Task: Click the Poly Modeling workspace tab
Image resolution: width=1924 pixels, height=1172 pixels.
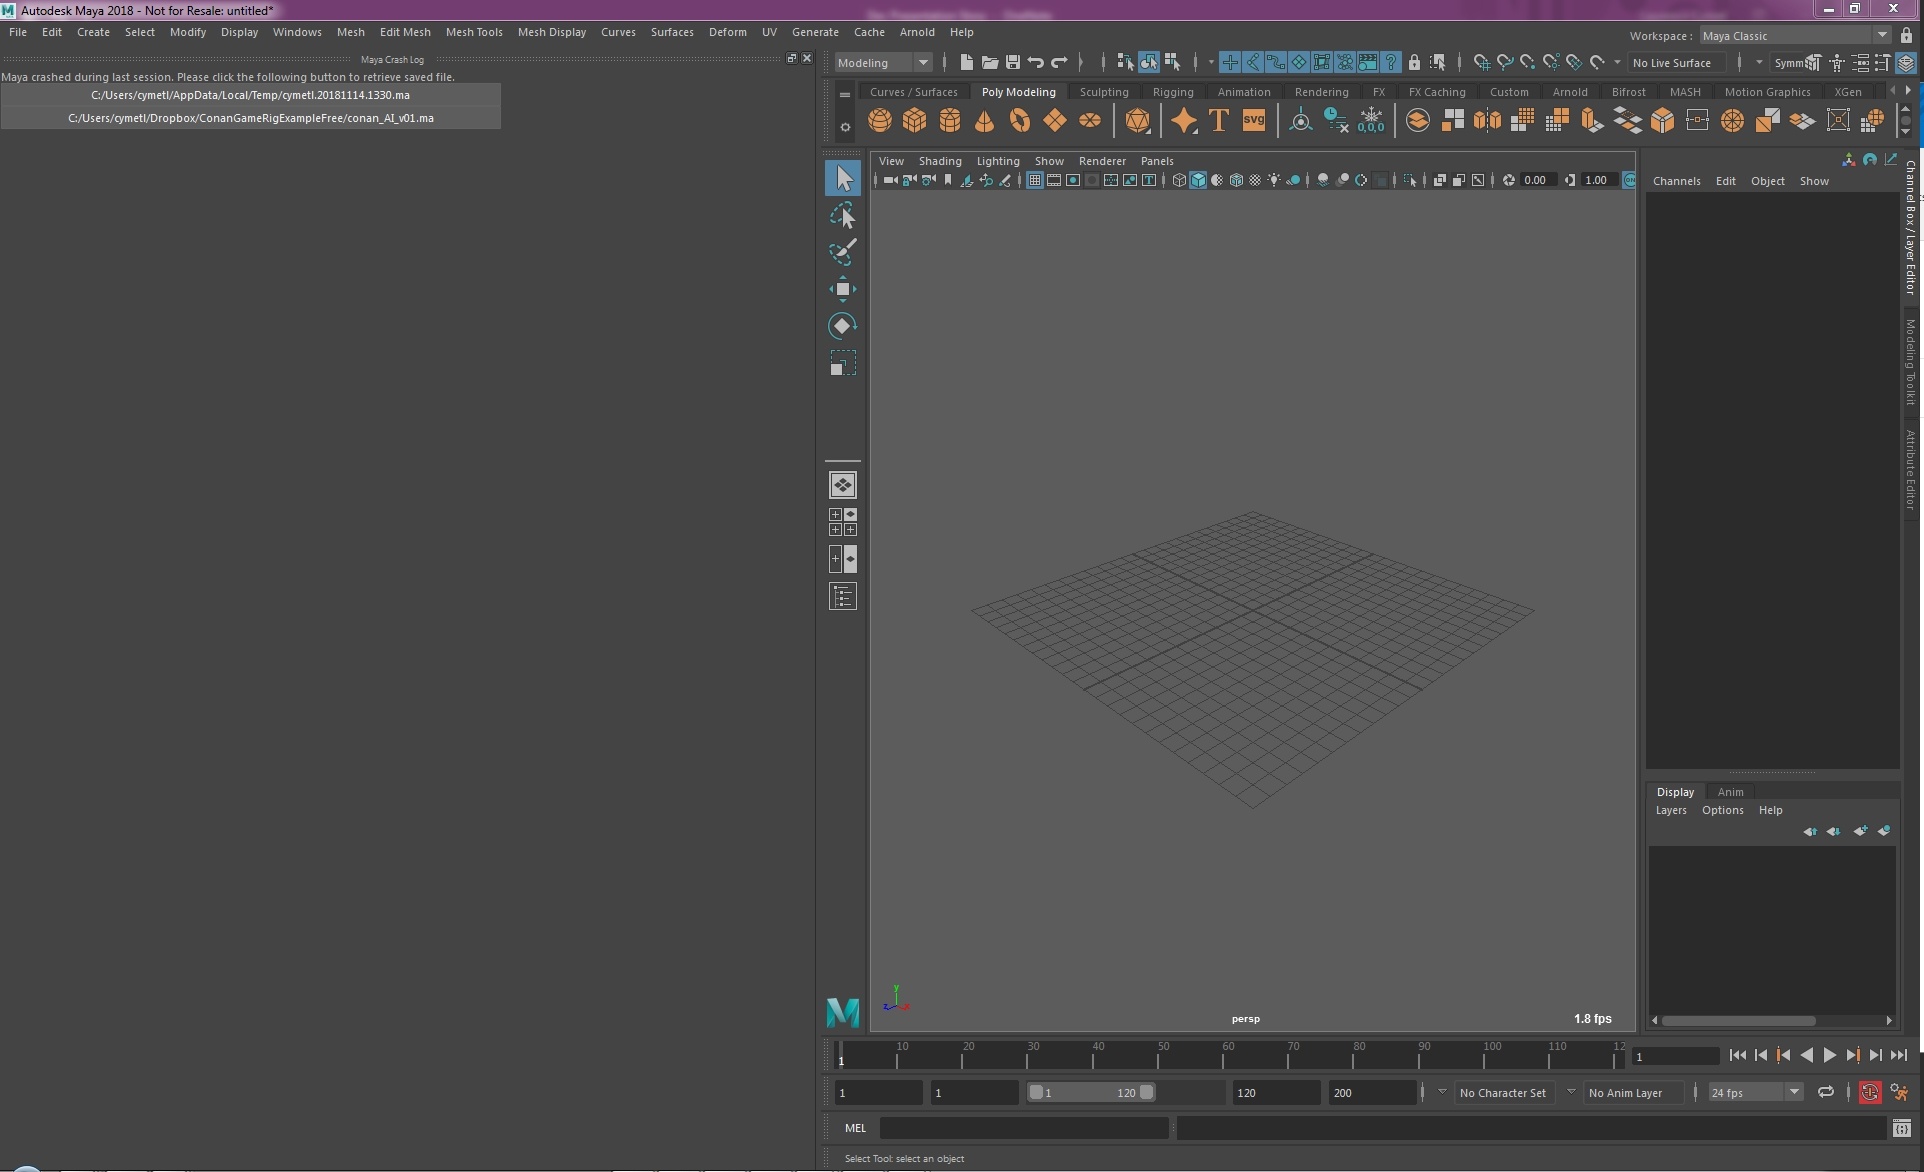Action: [1017, 91]
